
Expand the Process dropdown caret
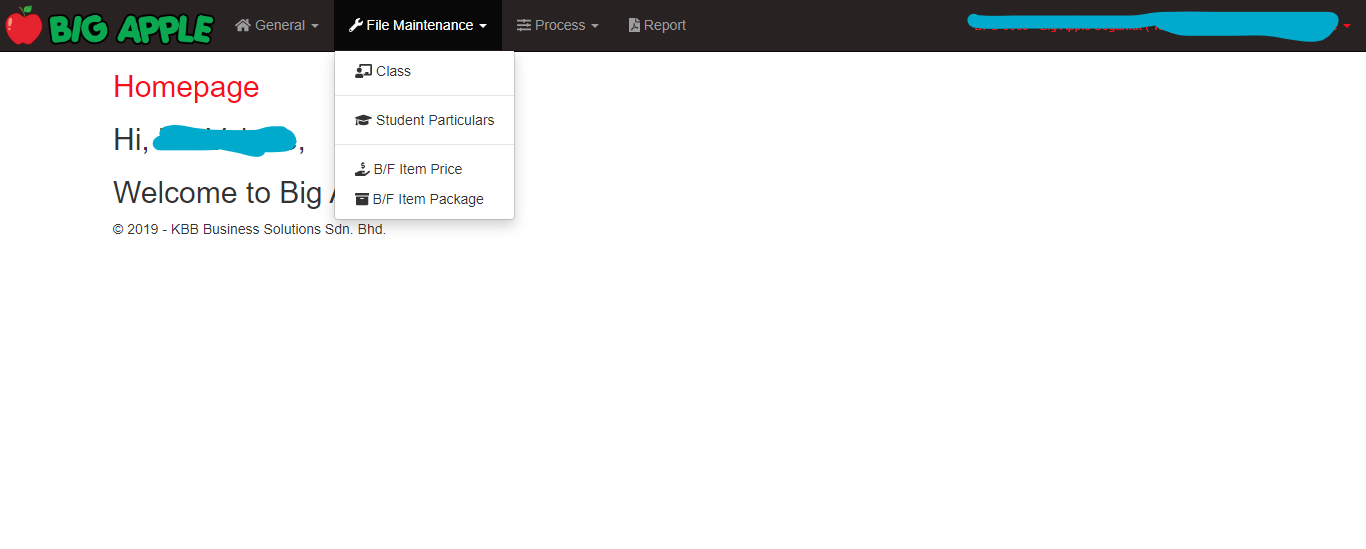click(x=595, y=26)
